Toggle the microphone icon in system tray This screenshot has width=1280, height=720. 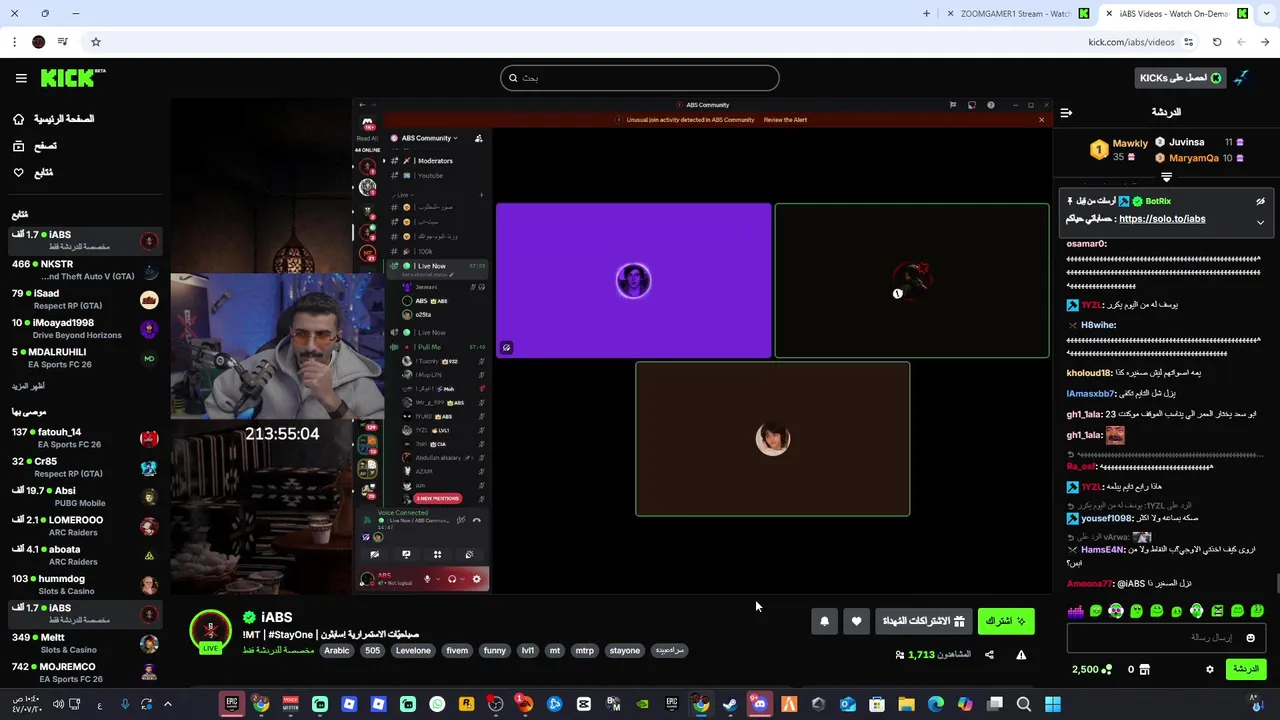(x=124, y=704)
